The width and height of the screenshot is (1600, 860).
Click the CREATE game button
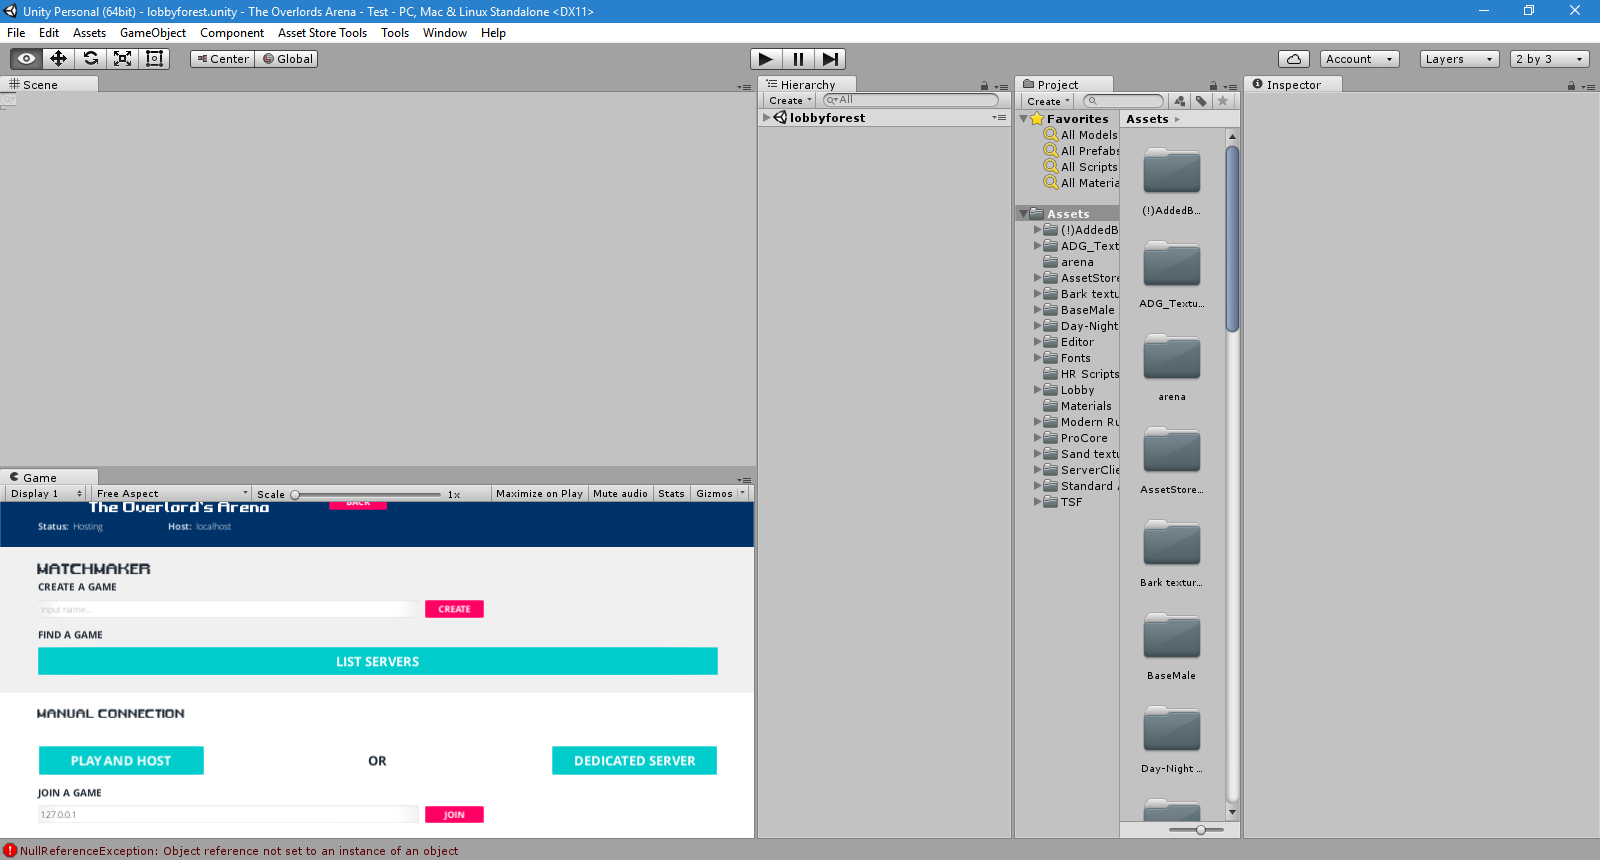tap(454, 609)
